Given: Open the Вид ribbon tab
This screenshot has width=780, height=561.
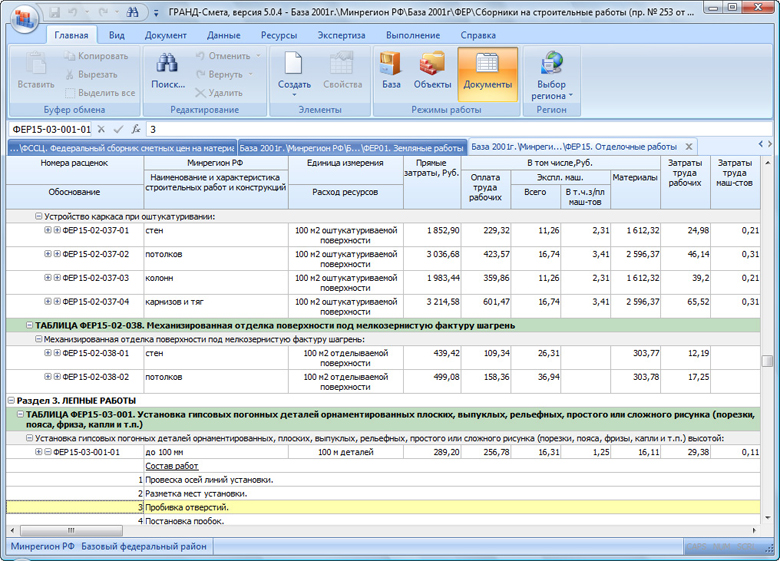Looking at the screenshot, I should click(116, 35).
